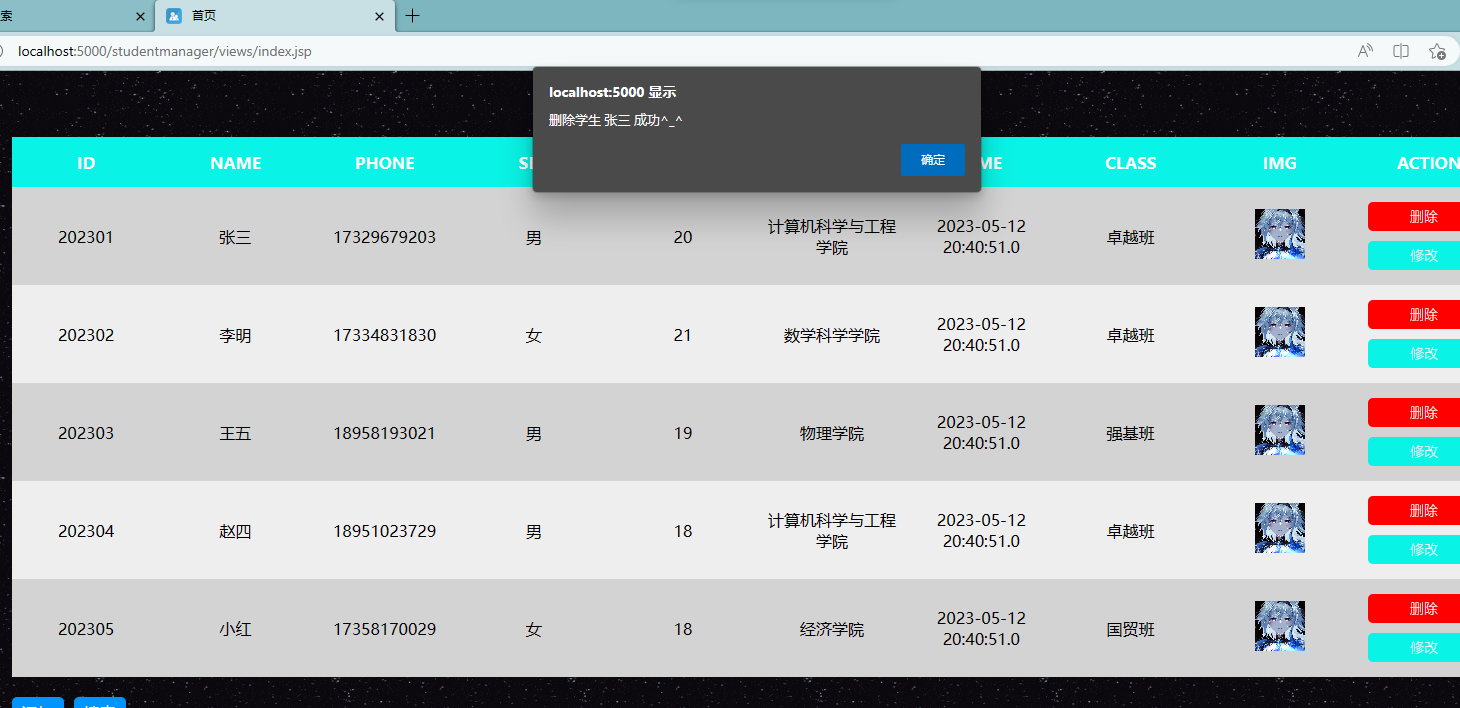Screen dimensions: 1460x708
Task: Click phone number 18951023729
Action: [x=385, y=531]
